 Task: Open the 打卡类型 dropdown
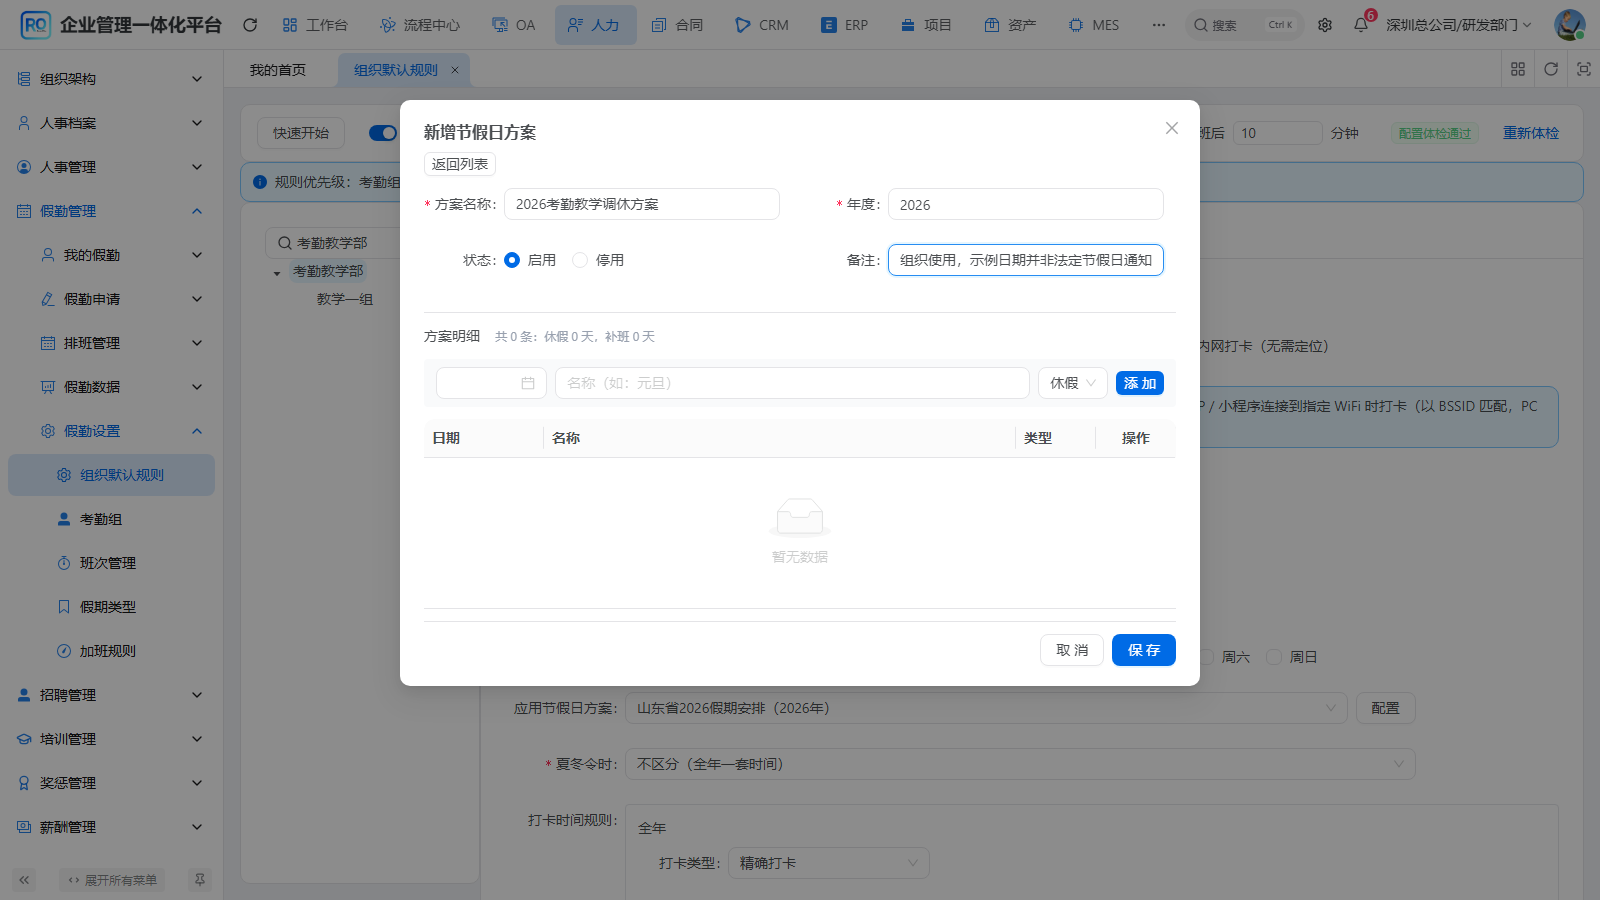click(829, 863)
